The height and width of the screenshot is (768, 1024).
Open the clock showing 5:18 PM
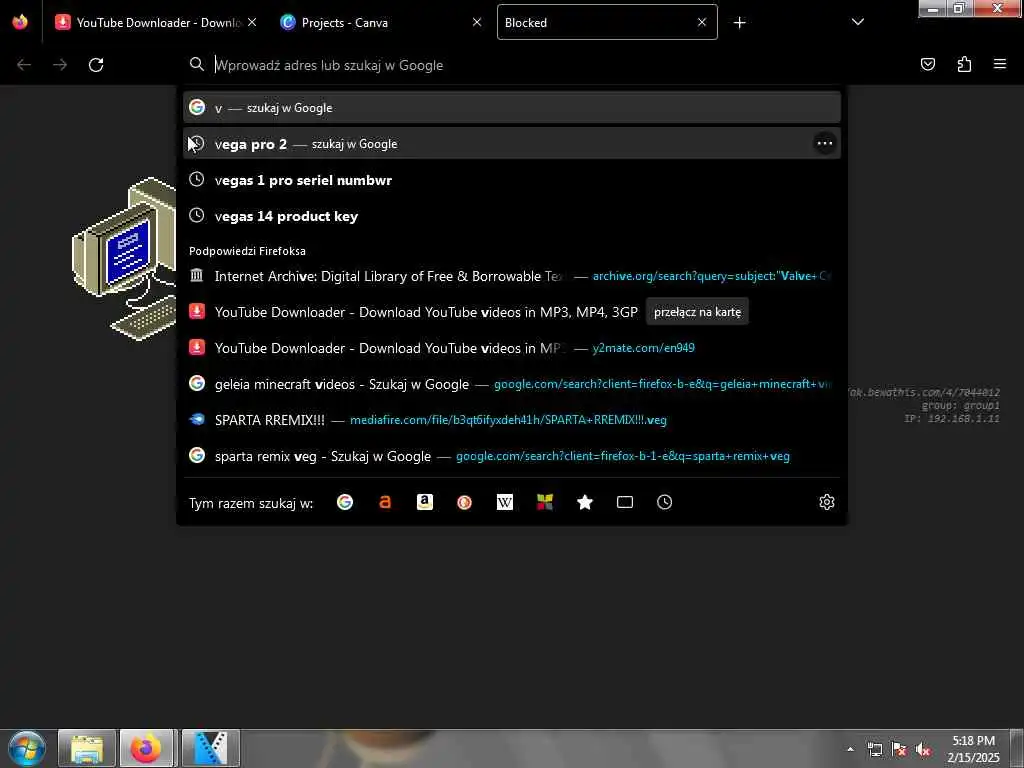(x=973, y=749)
